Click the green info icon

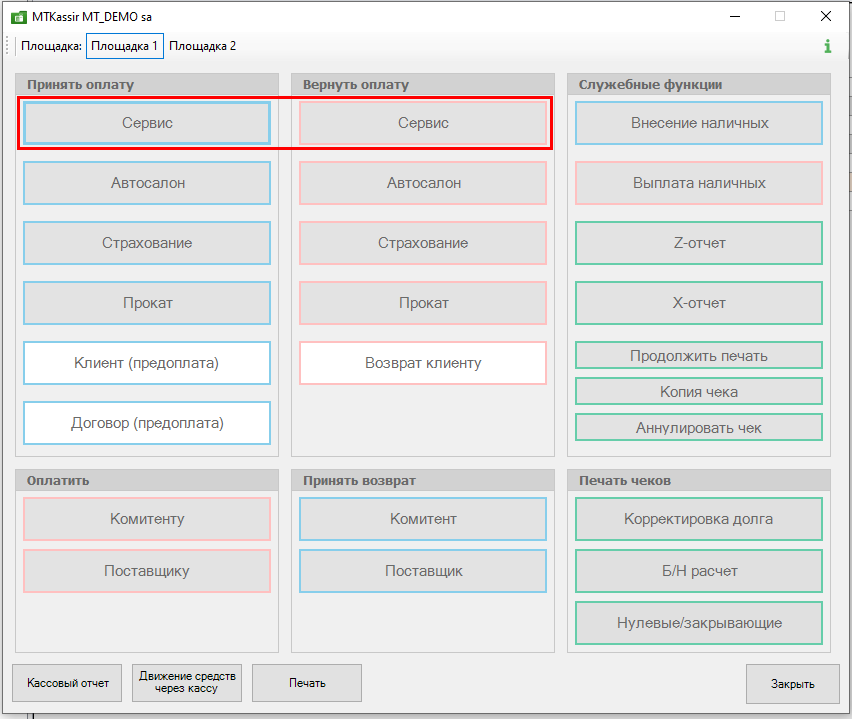coord(827,46)
